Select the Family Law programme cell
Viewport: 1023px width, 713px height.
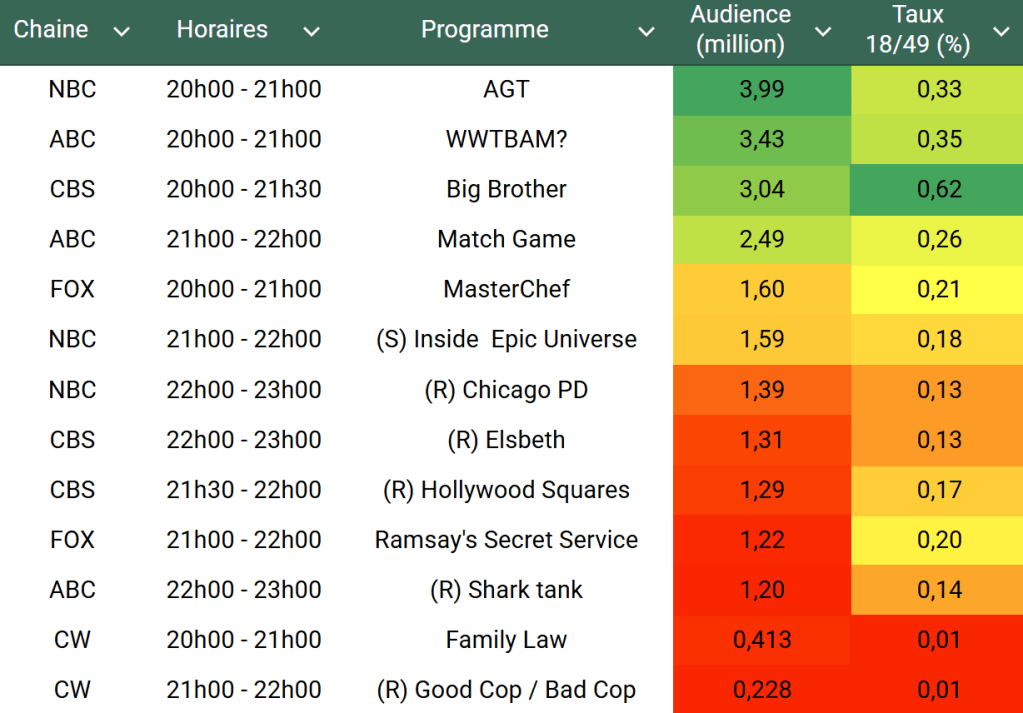(506, 640)
